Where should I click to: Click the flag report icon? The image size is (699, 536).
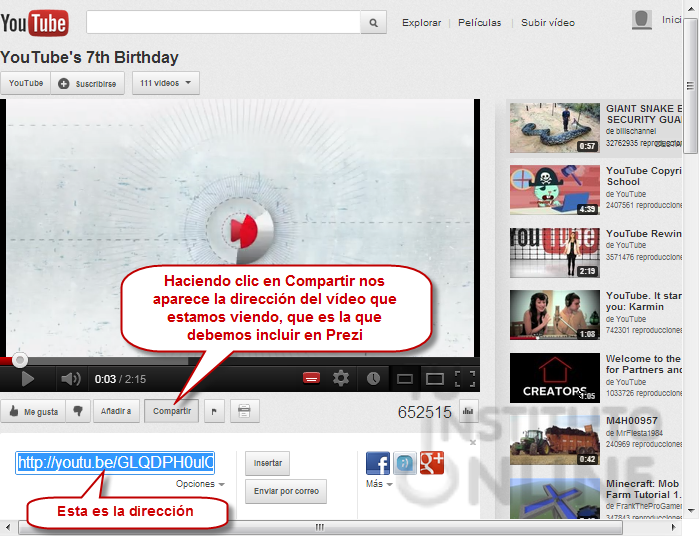[214, 411]
